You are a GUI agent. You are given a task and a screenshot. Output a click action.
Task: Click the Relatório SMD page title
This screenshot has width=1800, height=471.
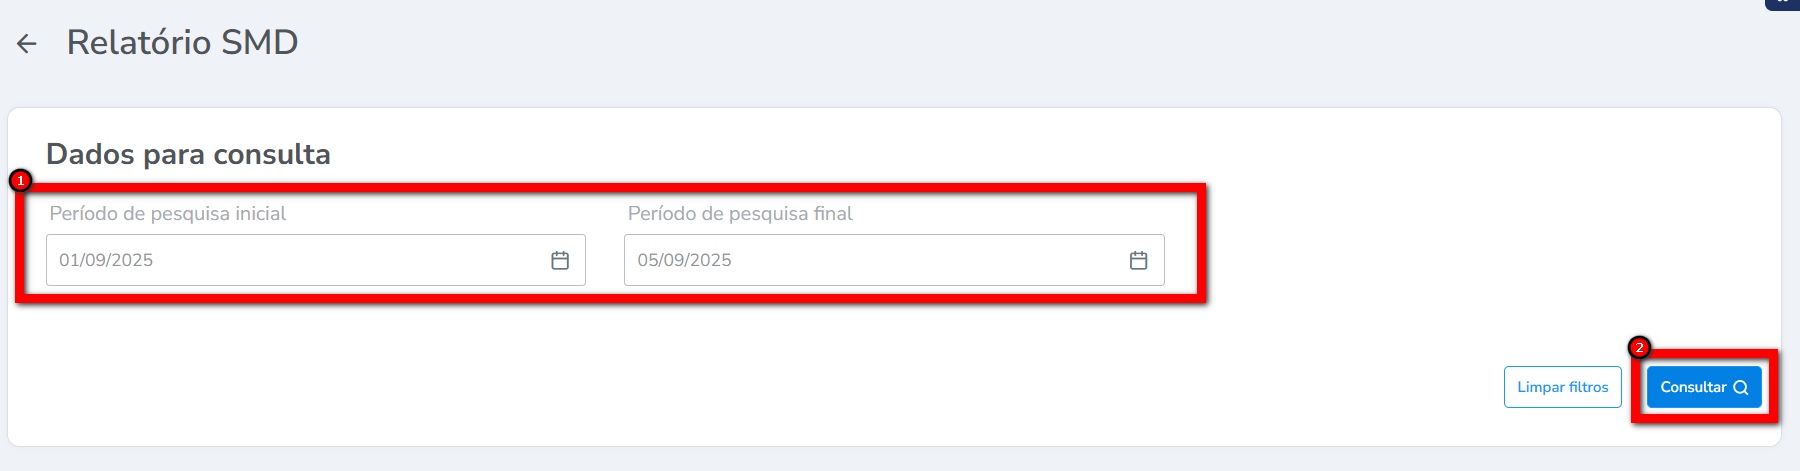click(x=182, y=42)
